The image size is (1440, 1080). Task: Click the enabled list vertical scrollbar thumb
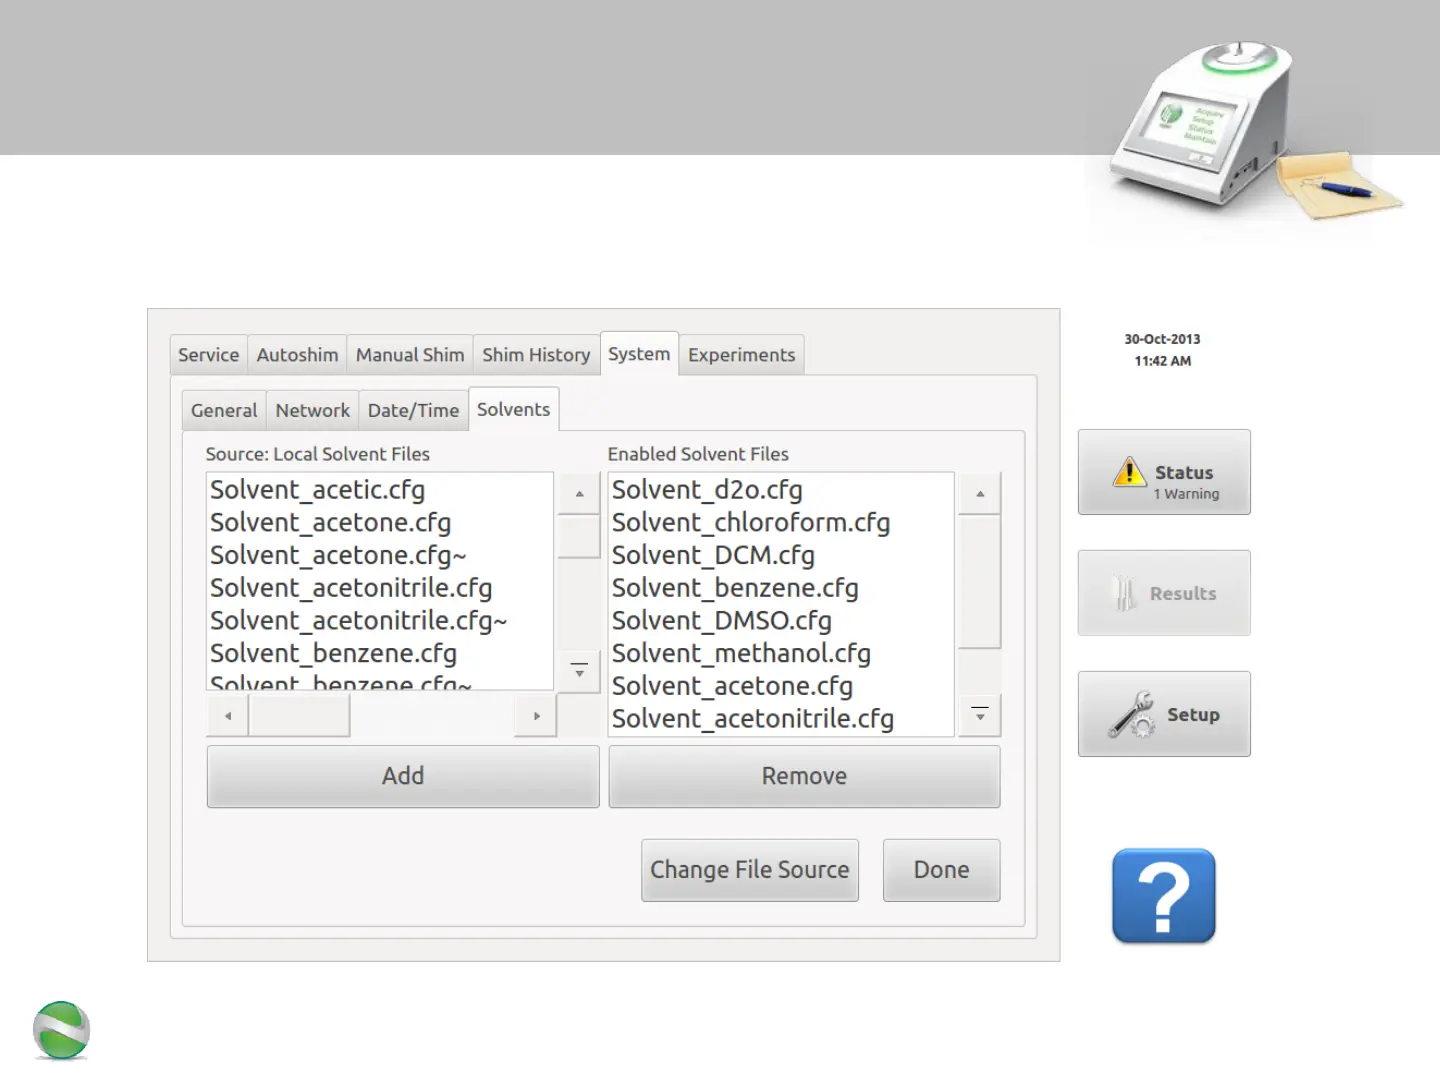pos(980,582)
